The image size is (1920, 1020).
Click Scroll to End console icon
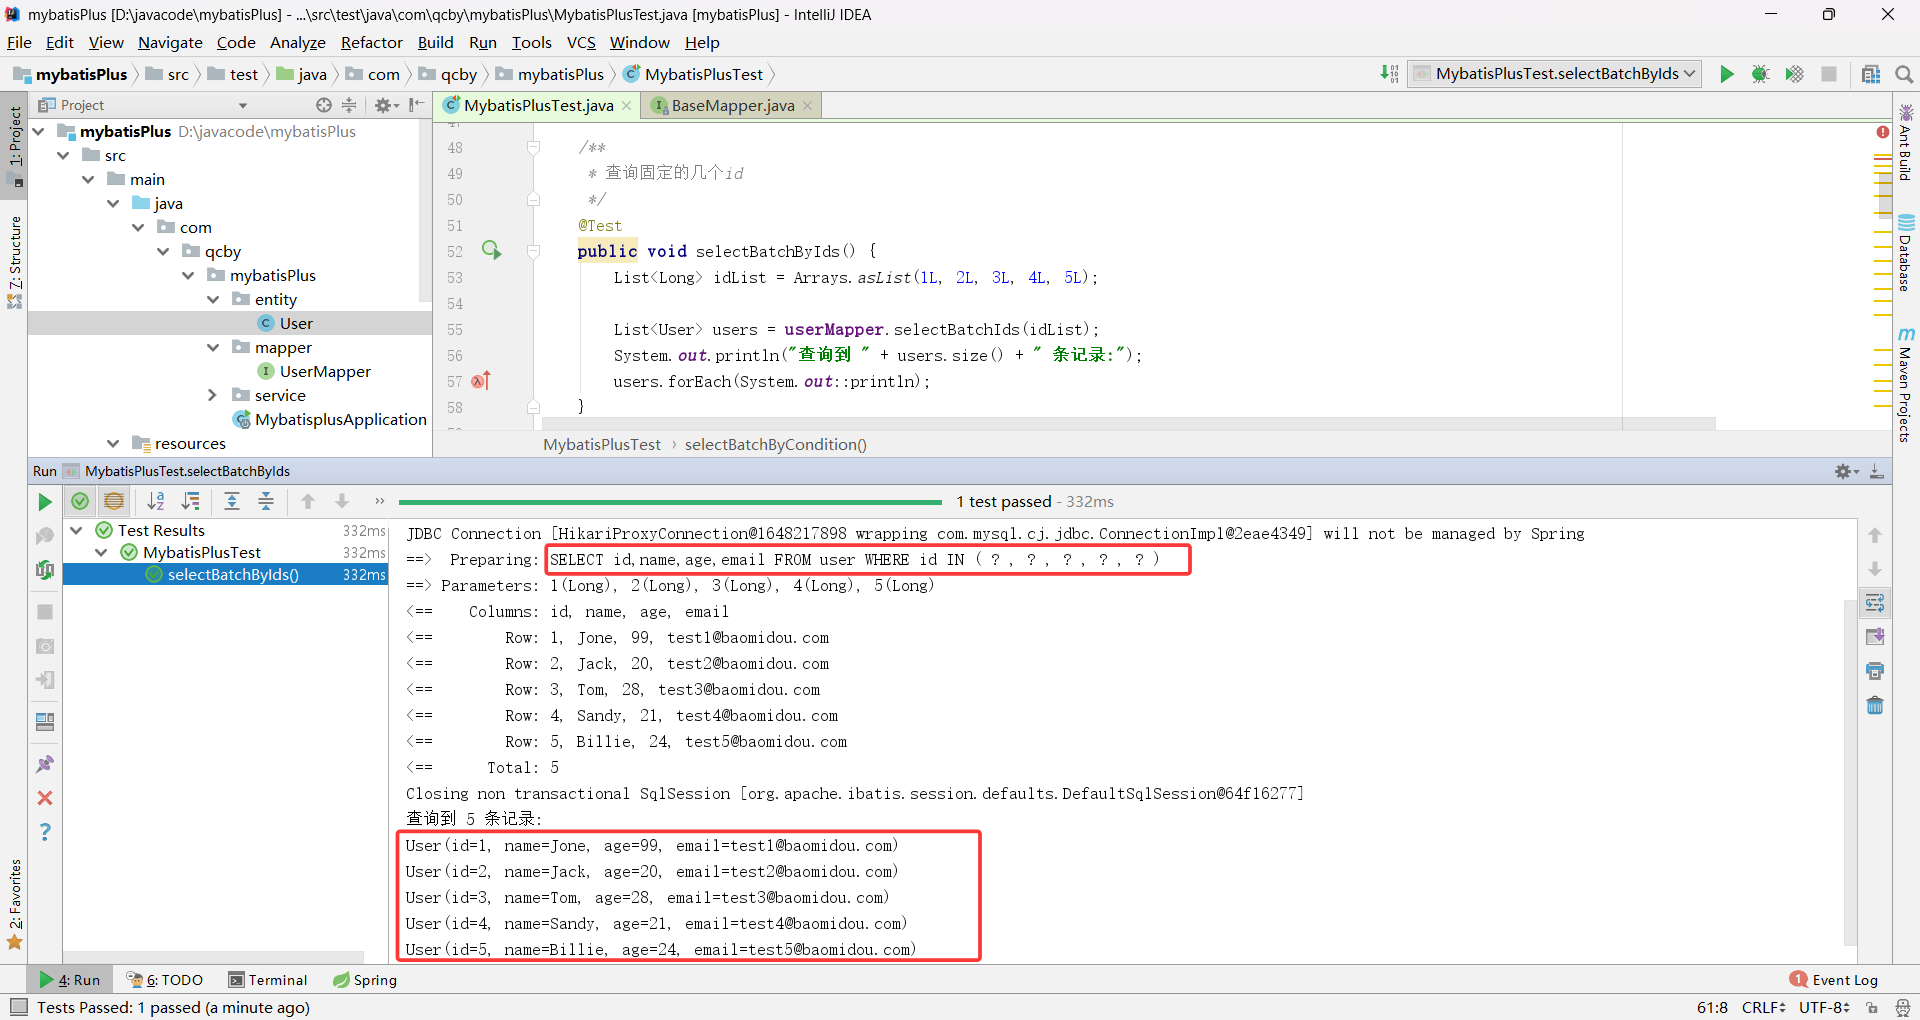[1875, 637]
